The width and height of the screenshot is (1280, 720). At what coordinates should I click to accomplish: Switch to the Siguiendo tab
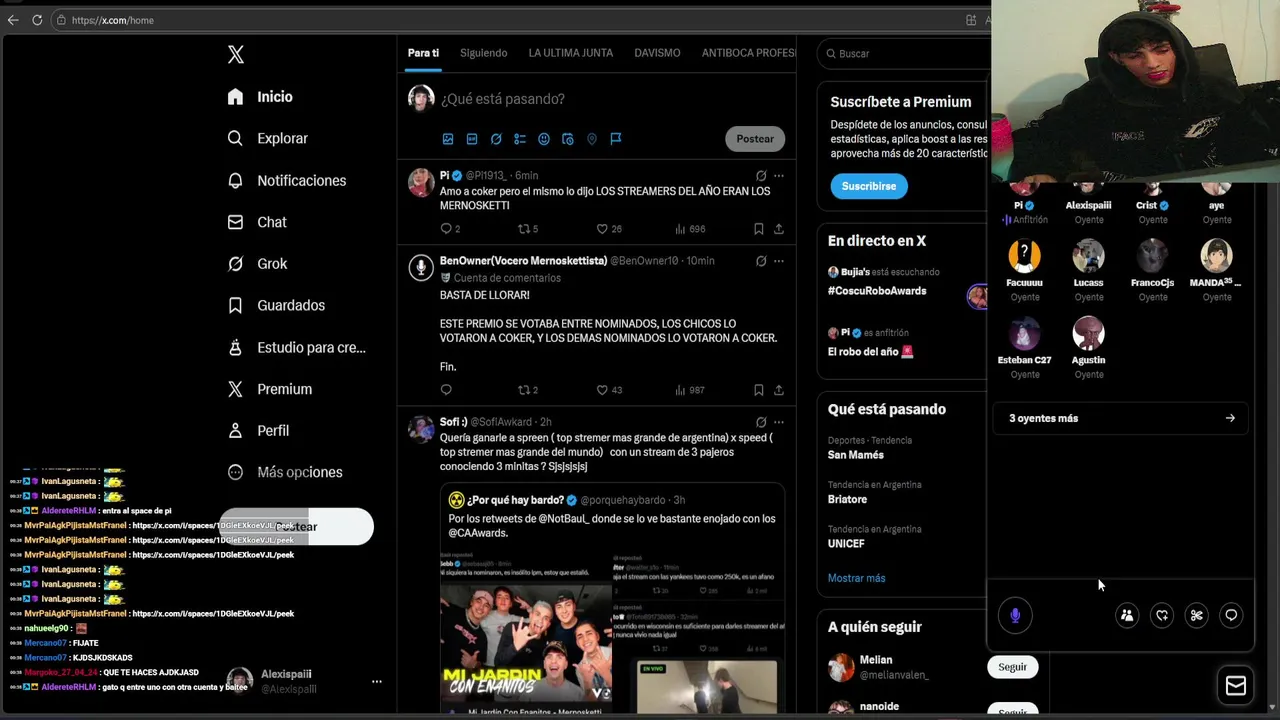(x=483, y=53)
